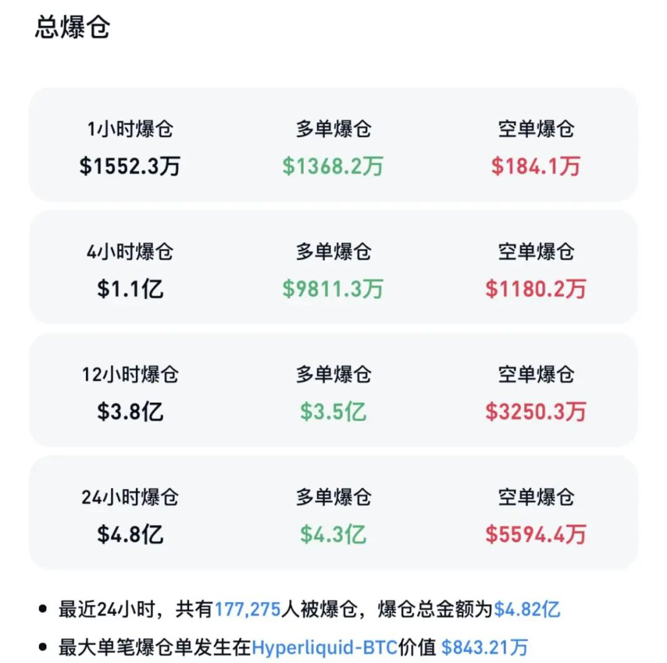Click the 总爆仓 heading
Screen dimensions: 667x663
(x=72, y=27)
